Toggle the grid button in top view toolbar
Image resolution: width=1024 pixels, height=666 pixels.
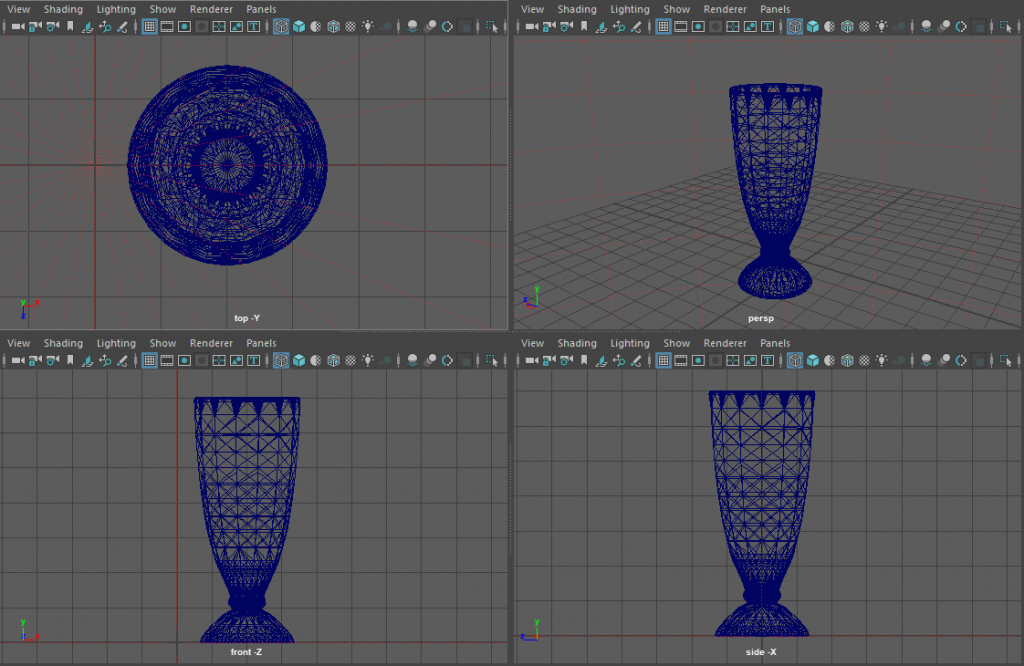pos(149,27)
